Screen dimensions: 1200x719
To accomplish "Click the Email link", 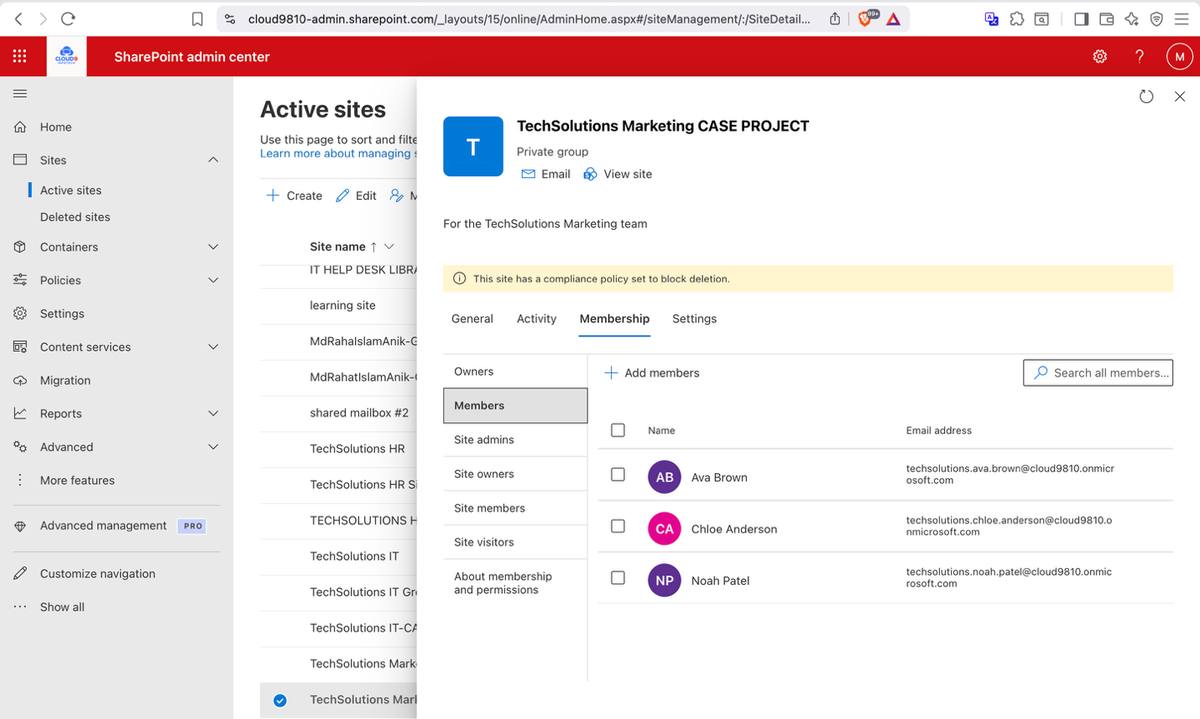I will [x=546, y=174].
